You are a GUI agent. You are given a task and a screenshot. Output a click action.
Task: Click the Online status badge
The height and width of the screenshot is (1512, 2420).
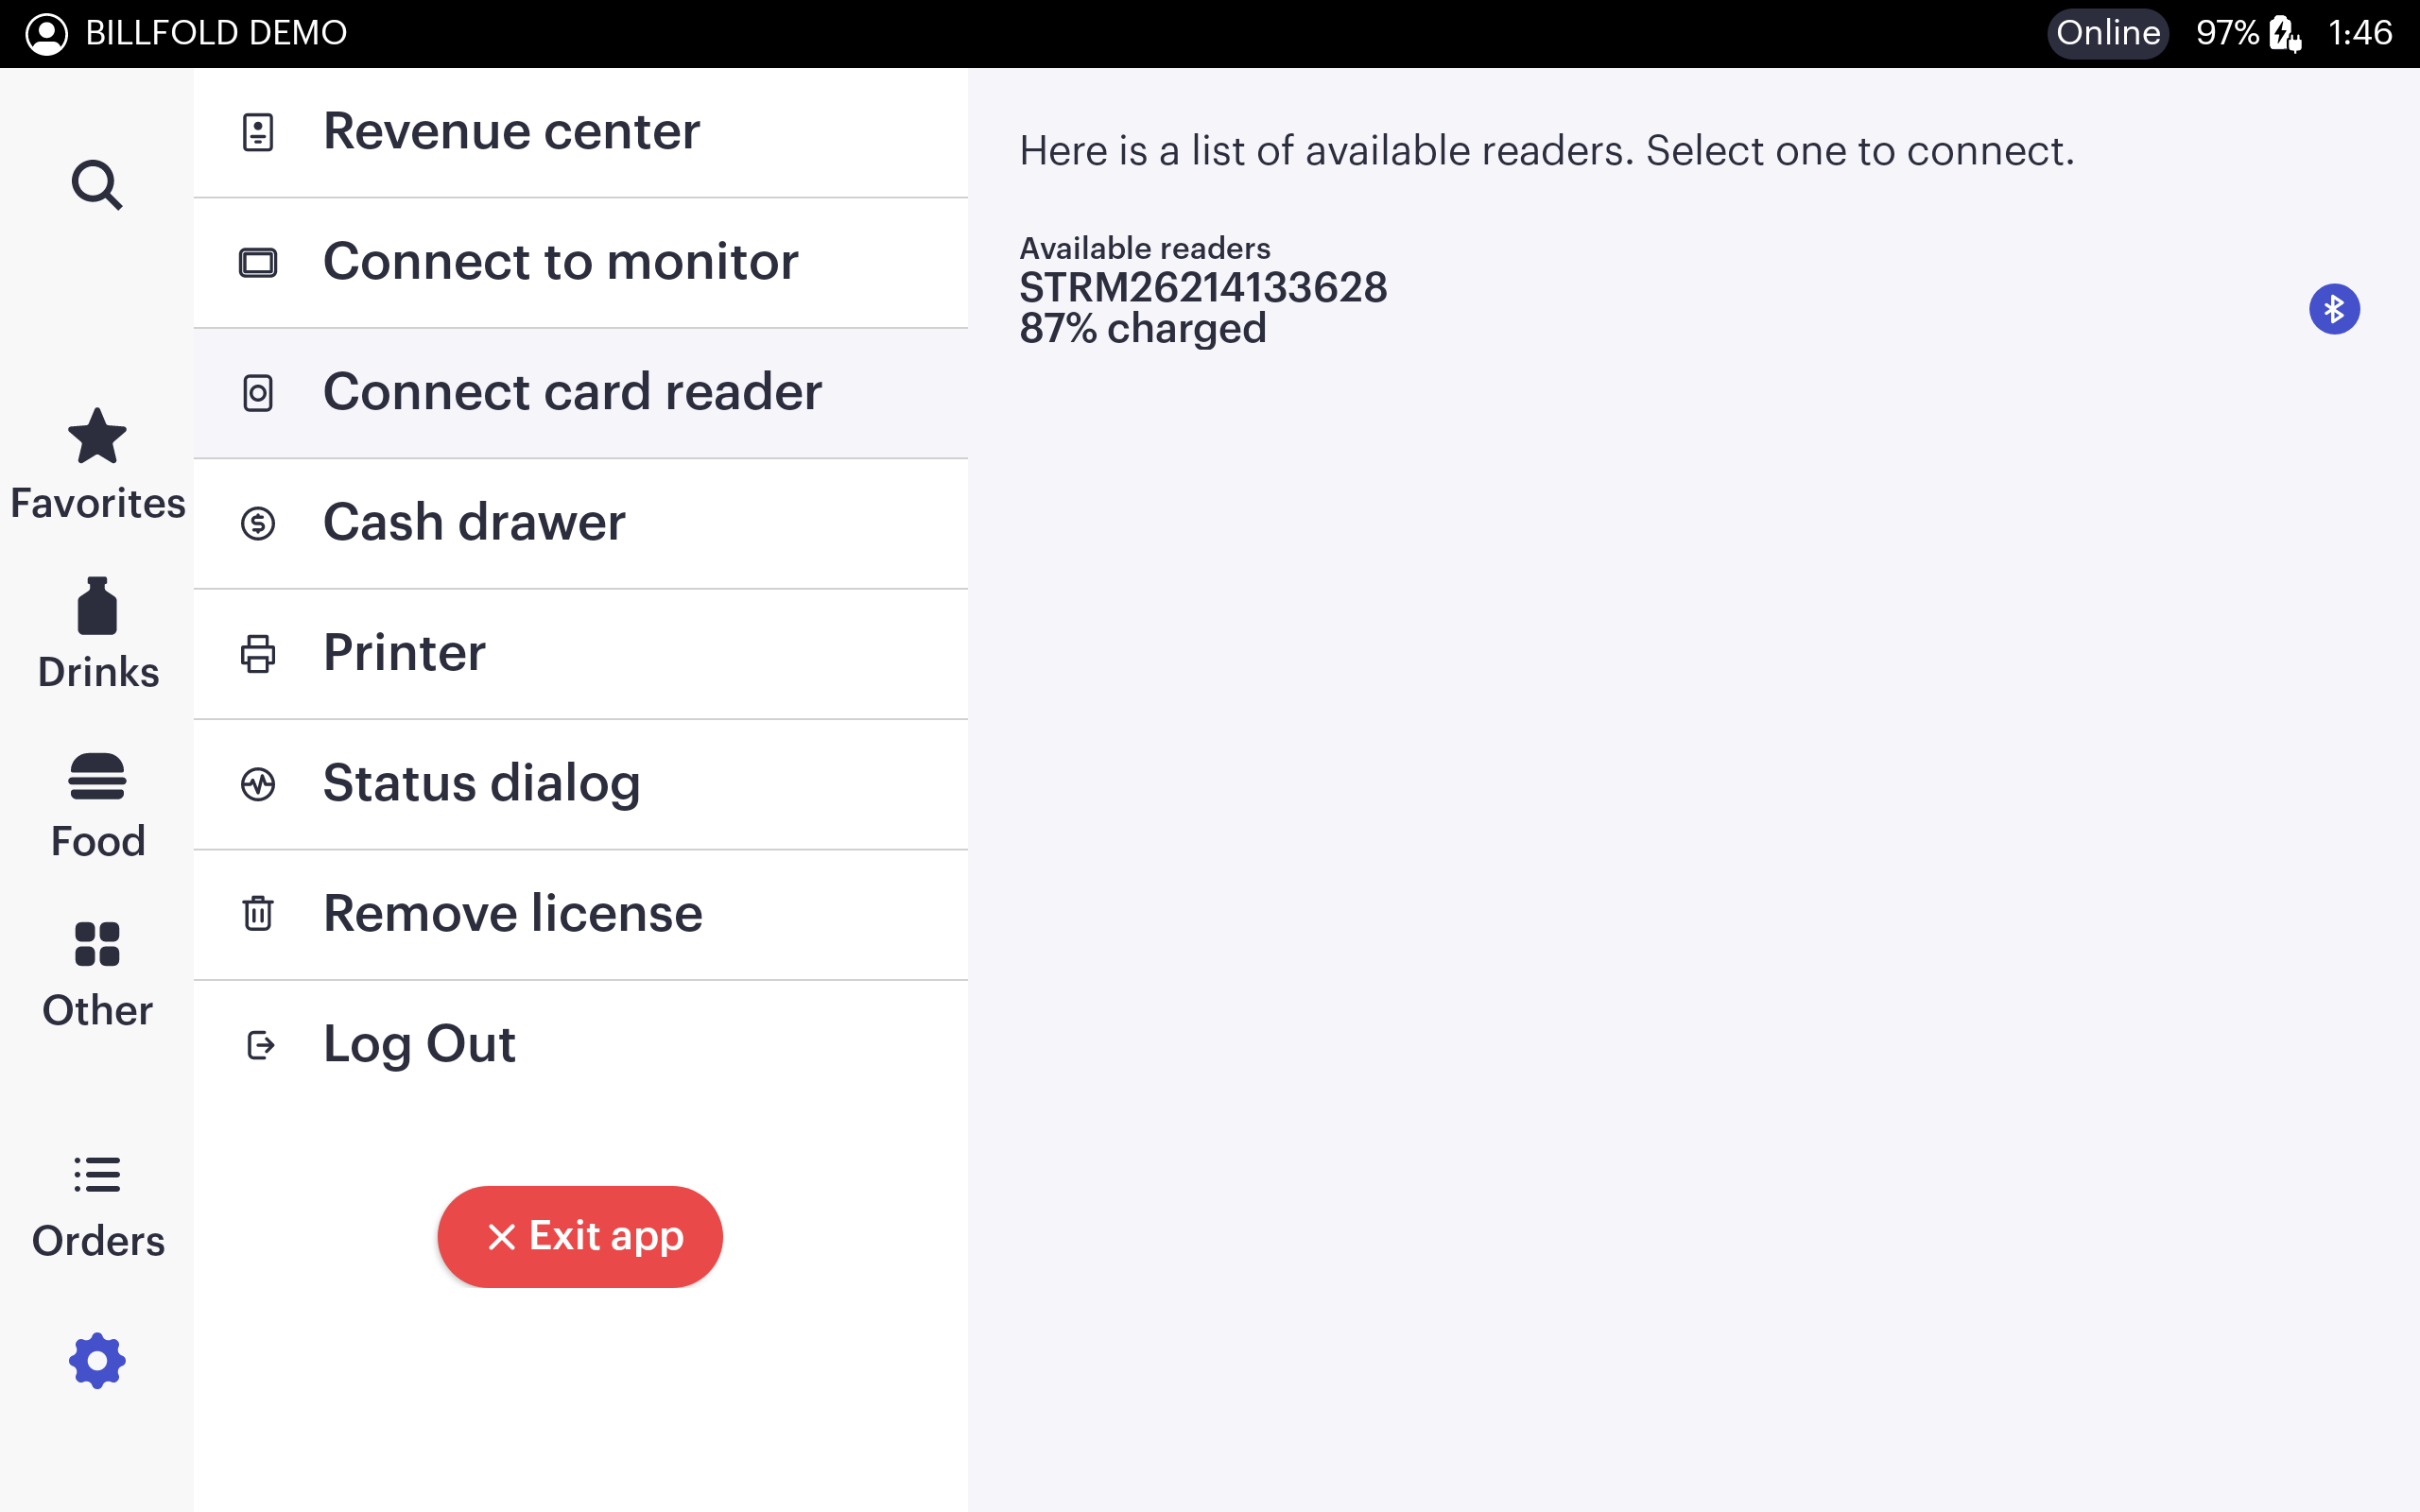[x=2107, y=33]
